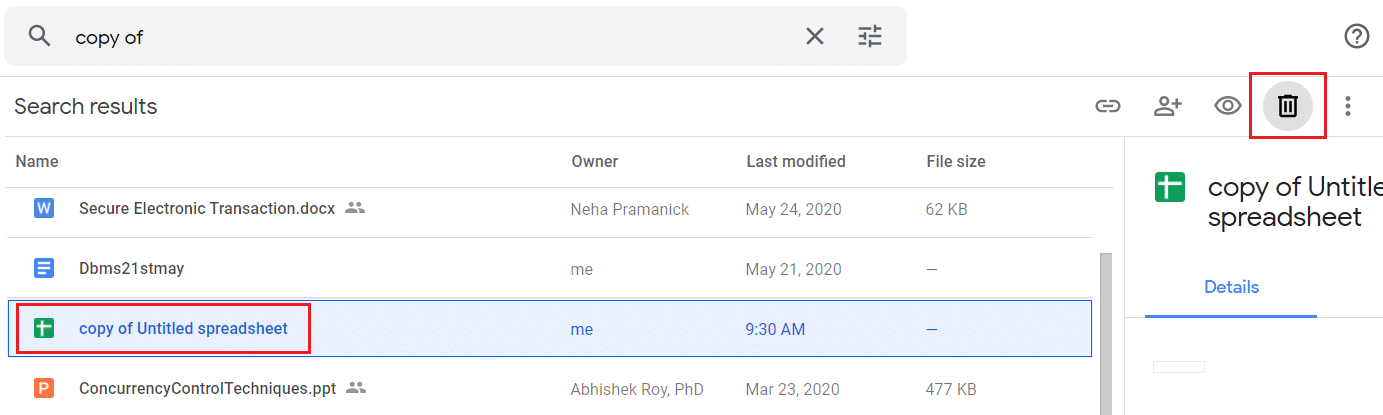This screenshot has width=1383, height=415.
Task: Open search filter options
Action: [870, 37]
